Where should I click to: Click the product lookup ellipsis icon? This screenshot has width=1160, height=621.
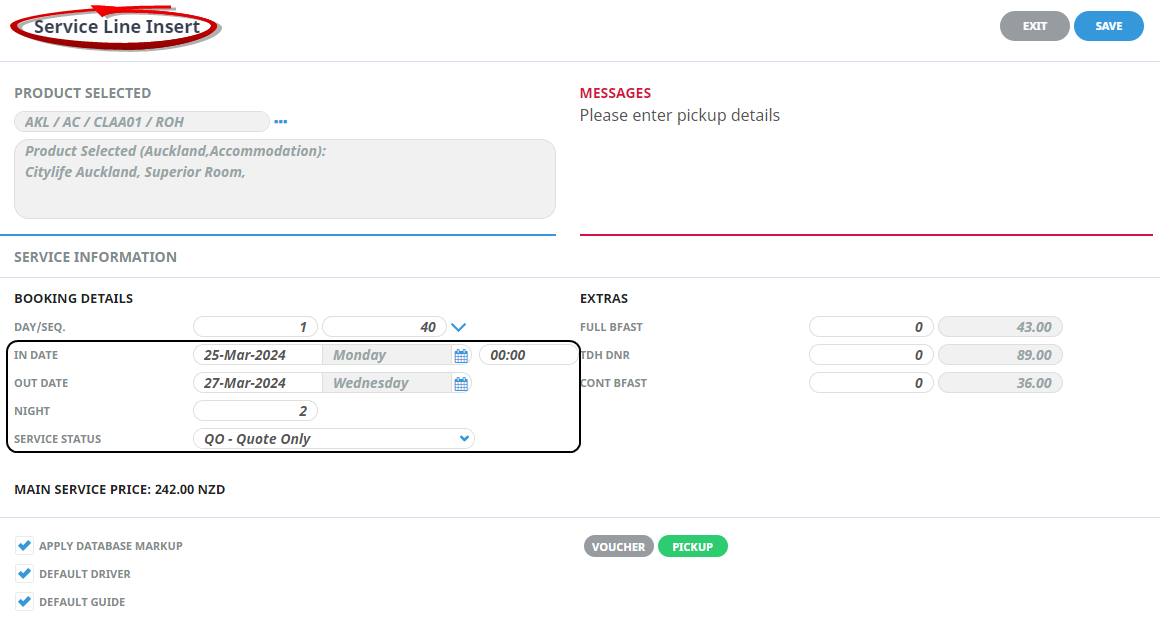point(281,122)
